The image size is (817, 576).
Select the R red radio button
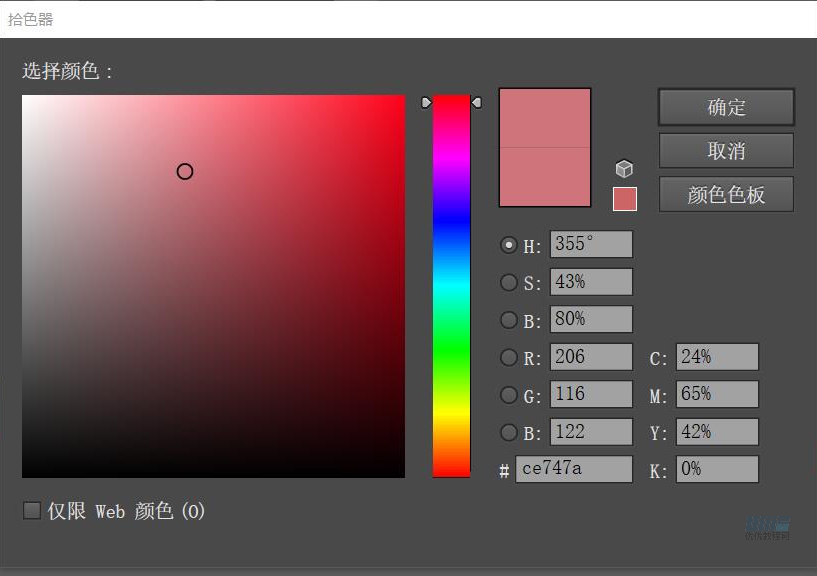(509, 358)
